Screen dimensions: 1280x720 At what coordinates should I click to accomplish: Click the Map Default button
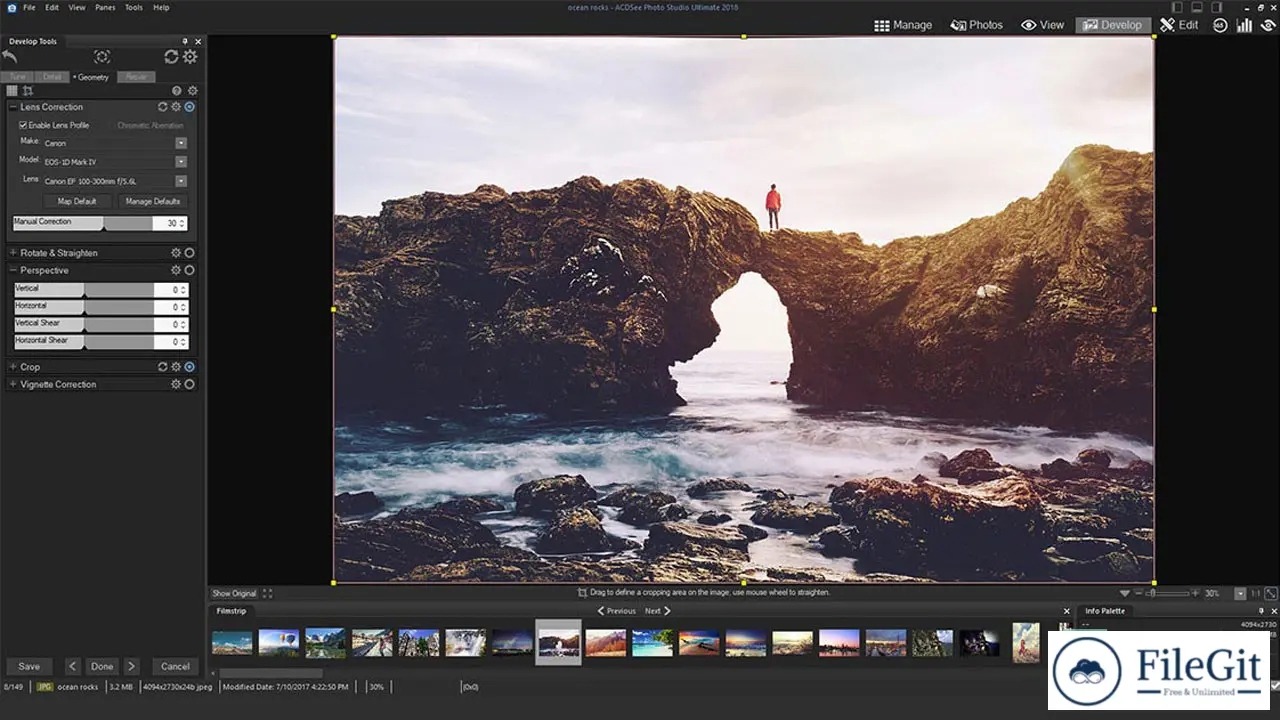(x=77, y=201)
